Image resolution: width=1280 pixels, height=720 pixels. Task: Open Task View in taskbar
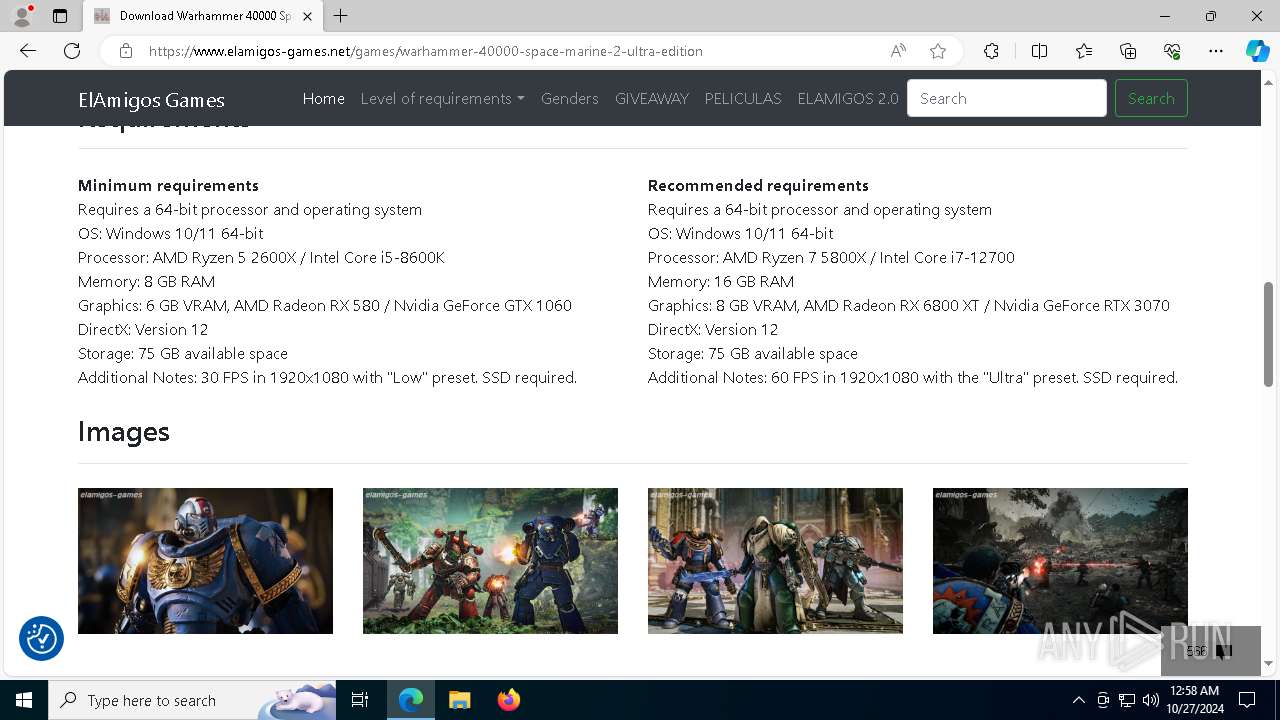click(360, 700)
